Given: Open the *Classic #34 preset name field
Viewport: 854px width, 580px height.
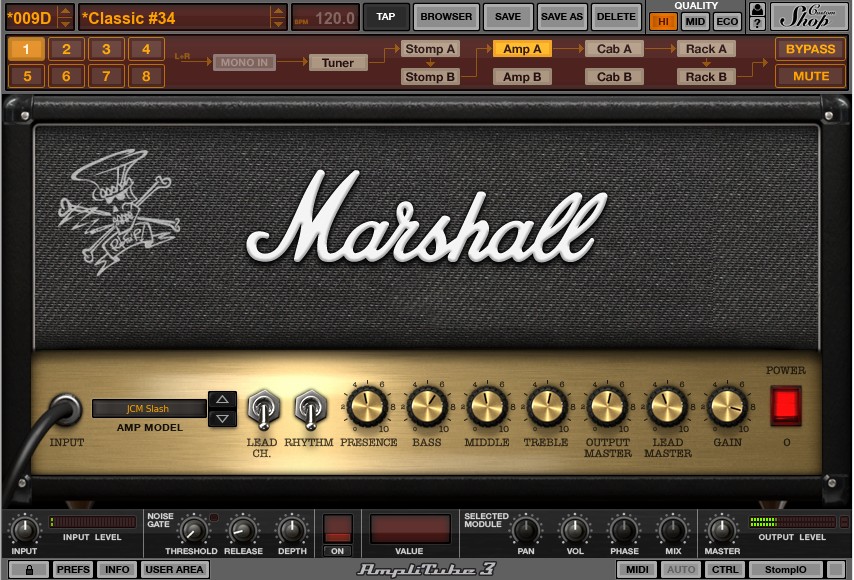Looking at the screenshot, I should [175, 18].
